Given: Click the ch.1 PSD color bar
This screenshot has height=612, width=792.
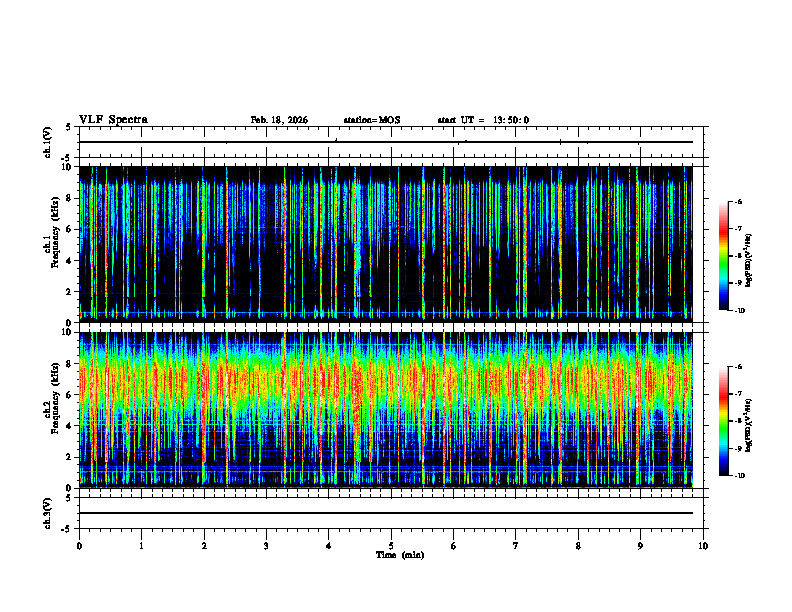Looking at the screenshot, I should click(723, 256).
